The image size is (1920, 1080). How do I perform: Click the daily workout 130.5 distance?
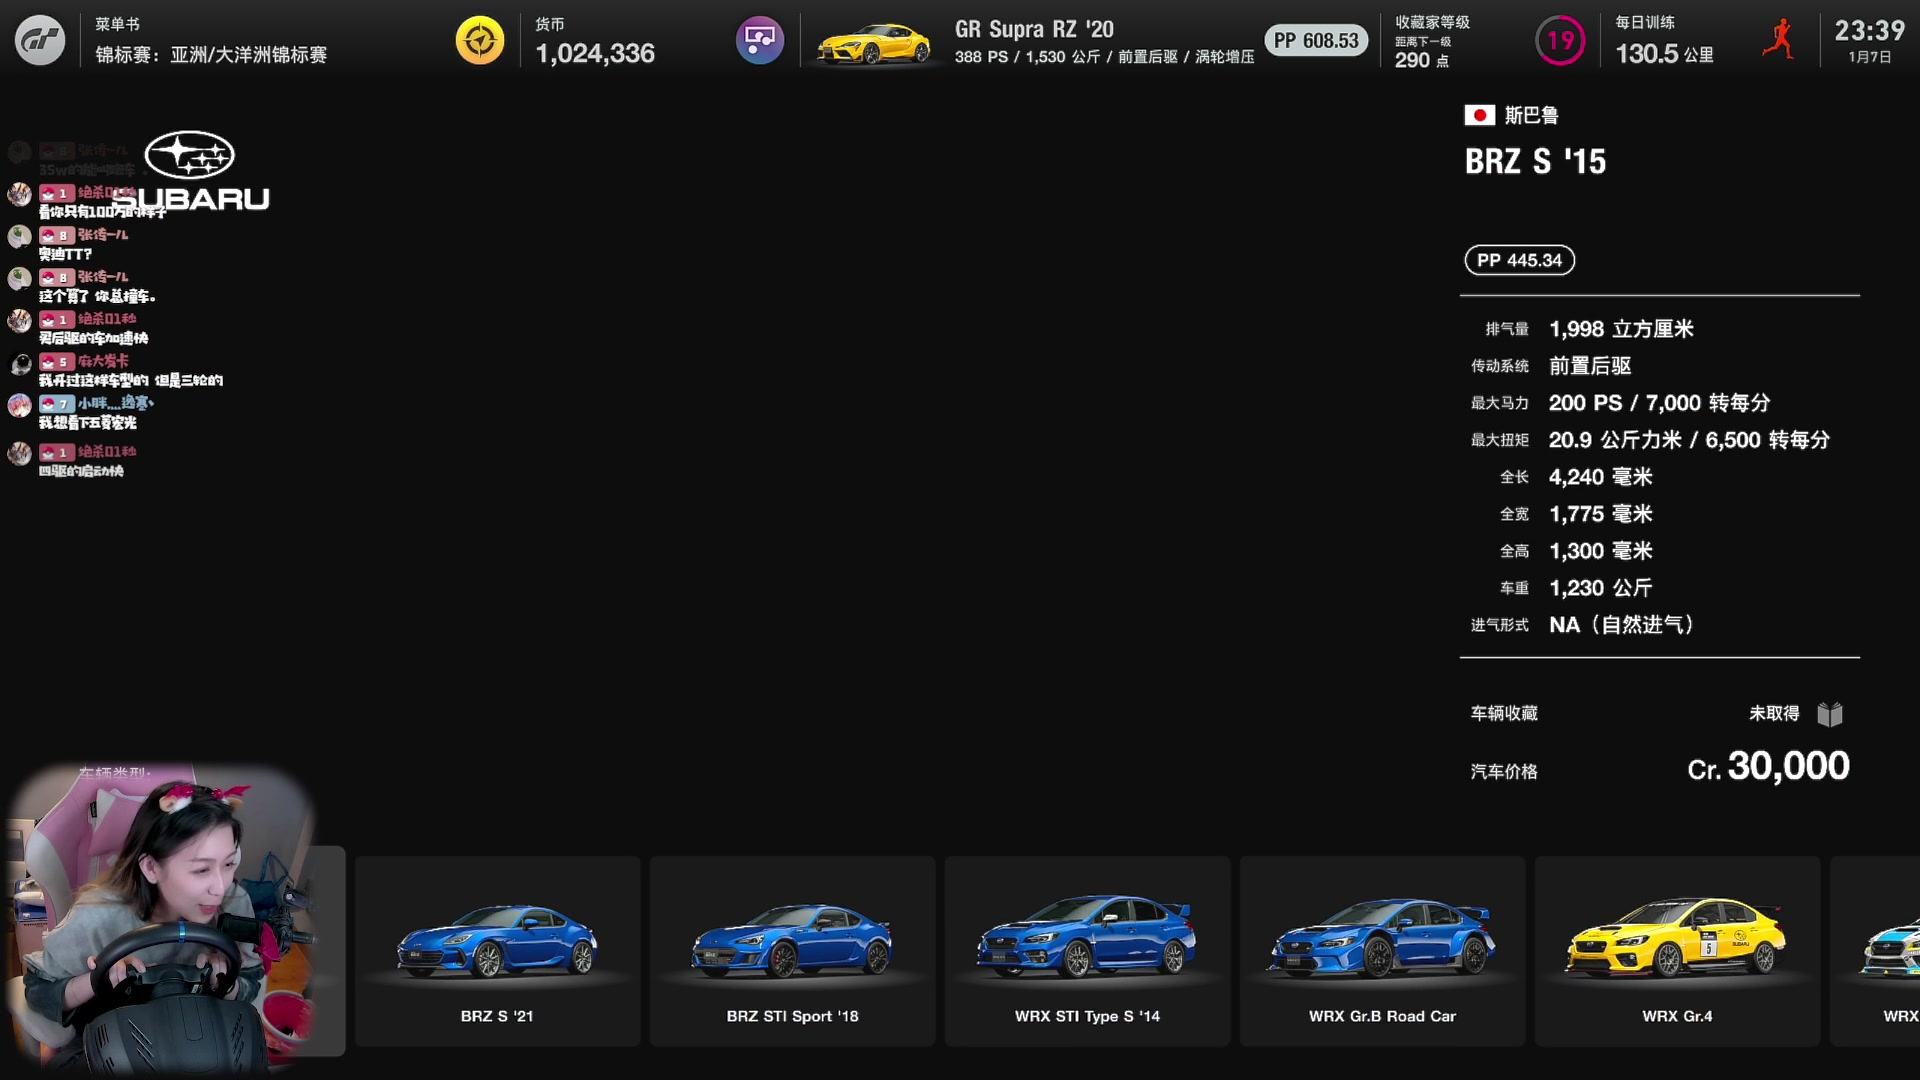click(x=1664, y=54)
